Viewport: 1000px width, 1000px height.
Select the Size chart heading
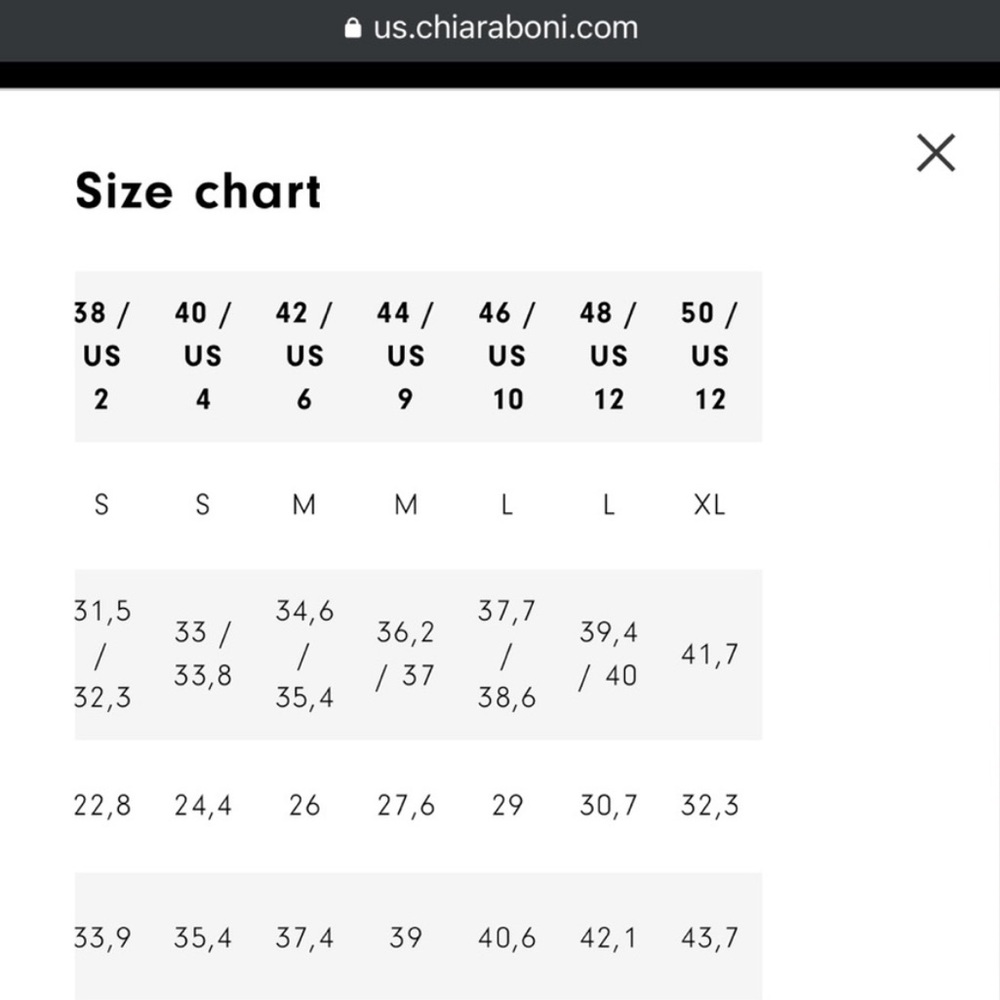198,190
